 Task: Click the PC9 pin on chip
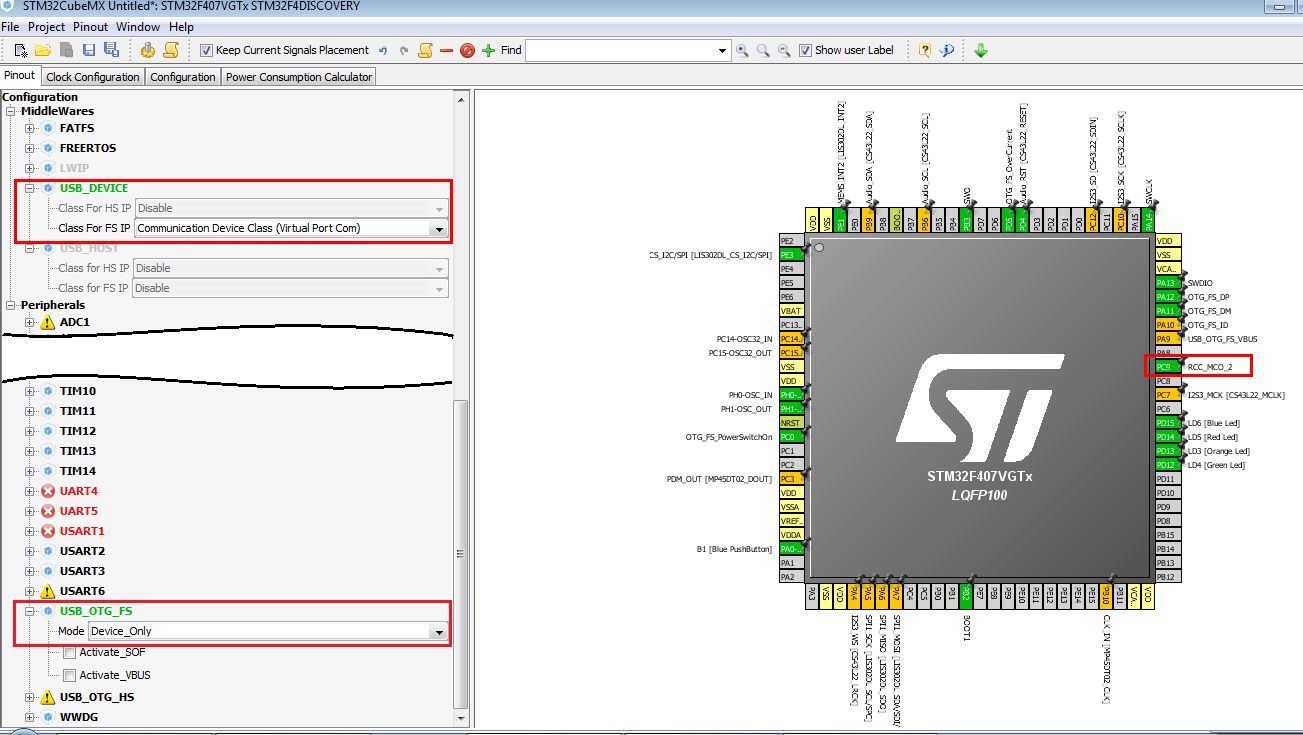click(x=1166, y=367)
